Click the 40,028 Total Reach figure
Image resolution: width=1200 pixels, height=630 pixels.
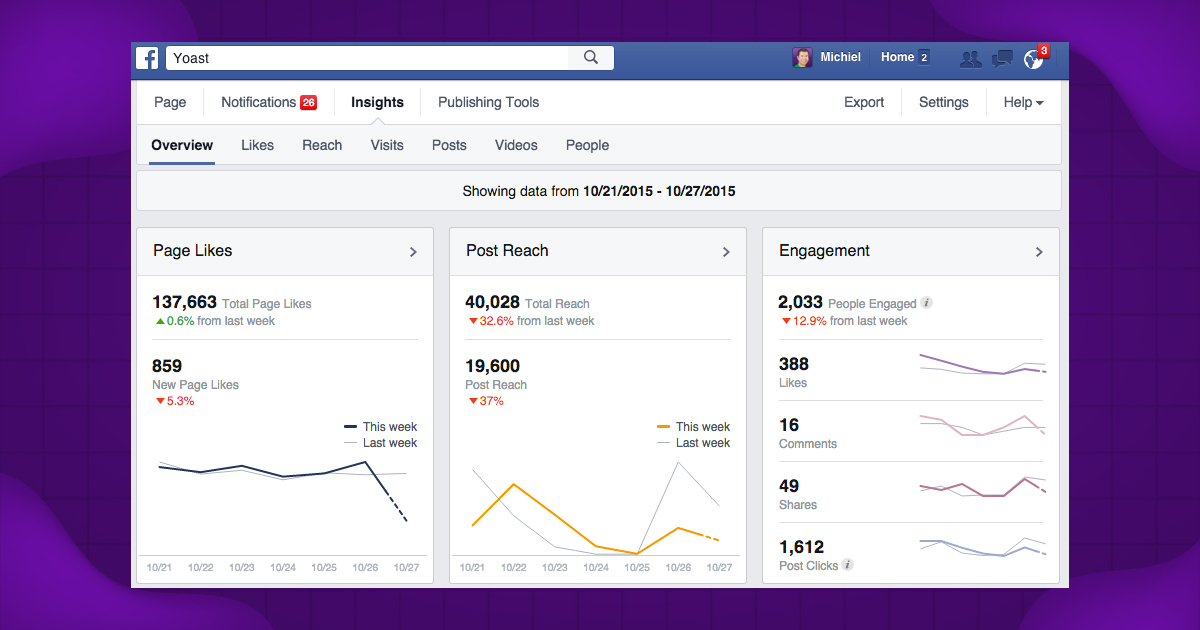492,302
